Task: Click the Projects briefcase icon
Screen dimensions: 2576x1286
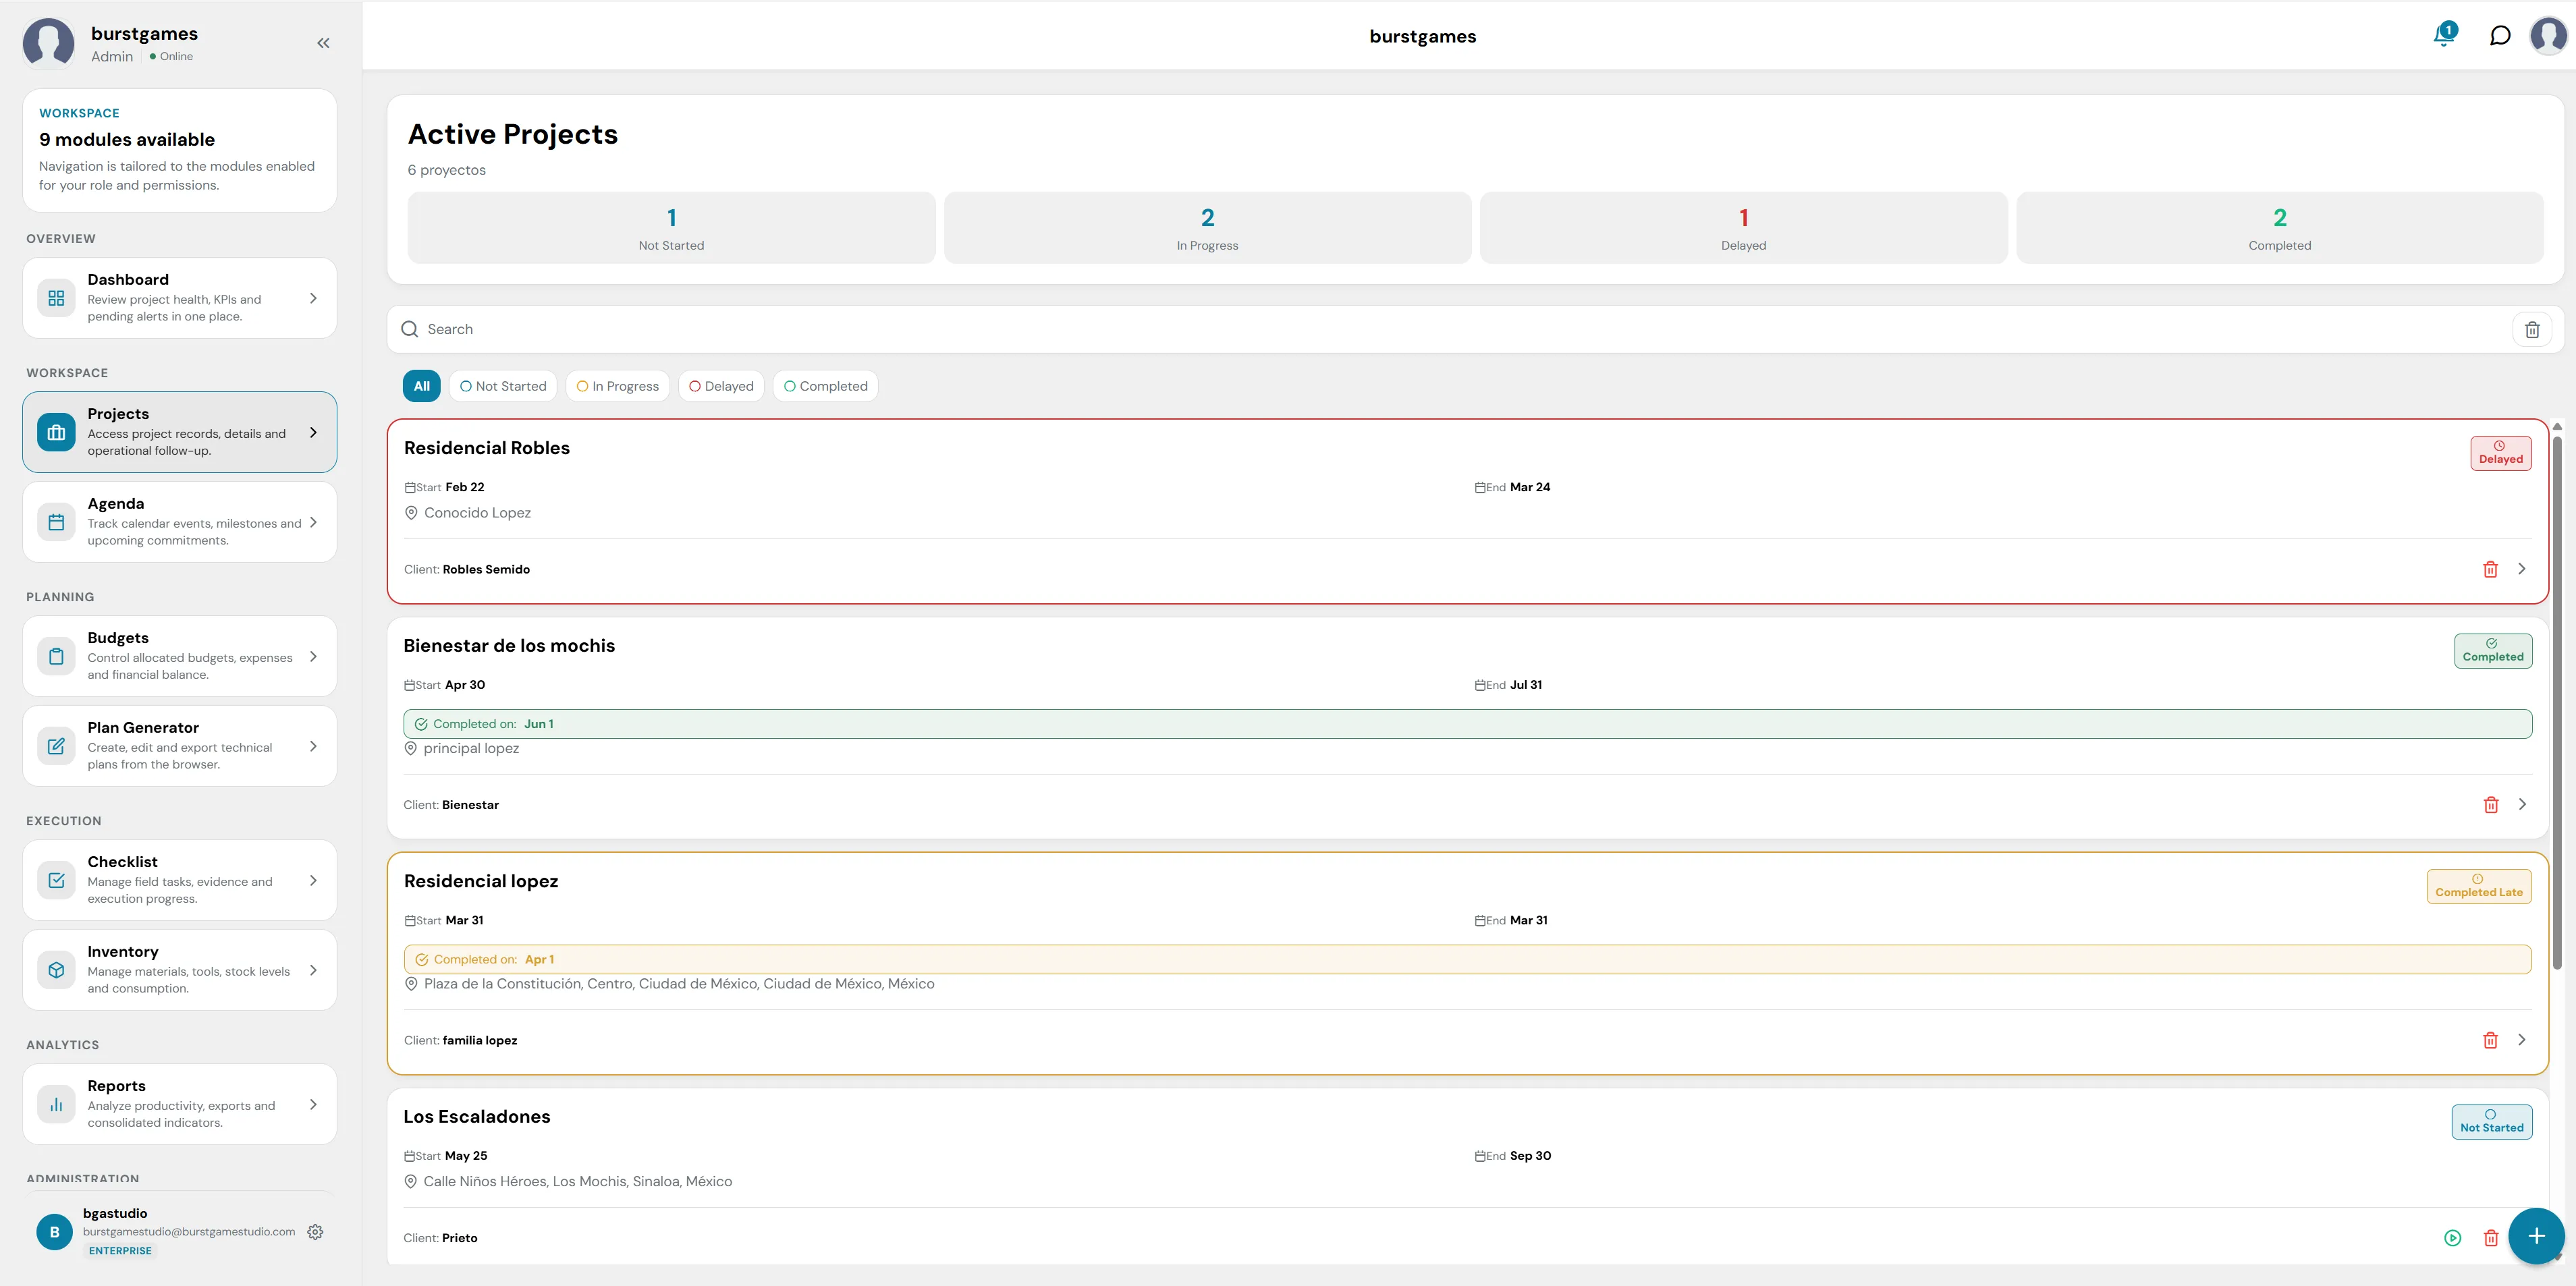Action: [x=56, y=432]
